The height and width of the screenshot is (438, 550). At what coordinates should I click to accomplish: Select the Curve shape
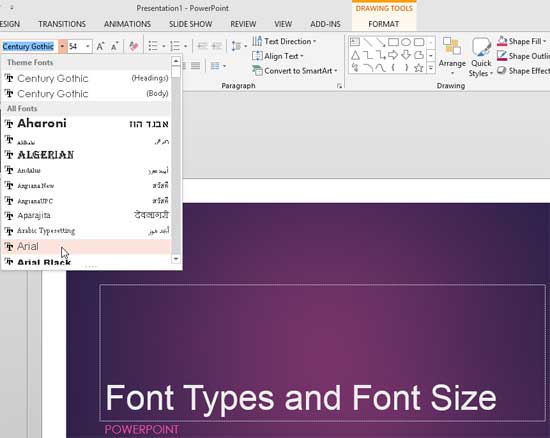tap(381, 68)
